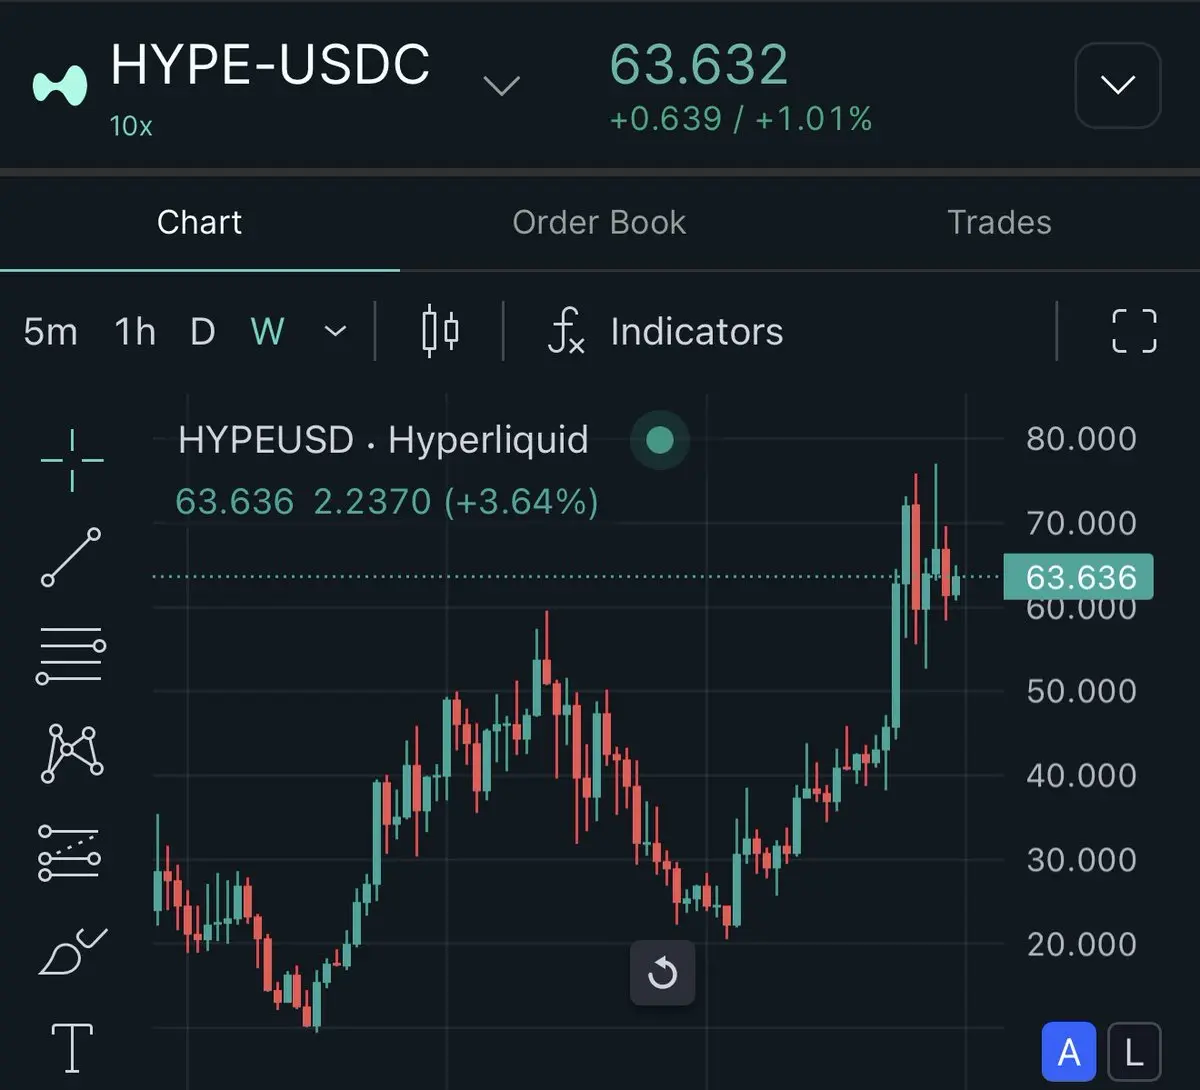Open the forecasting and measurement tools
Image resolution: width=1200 pixels, height=1090 pixels.
click(69, 852)
